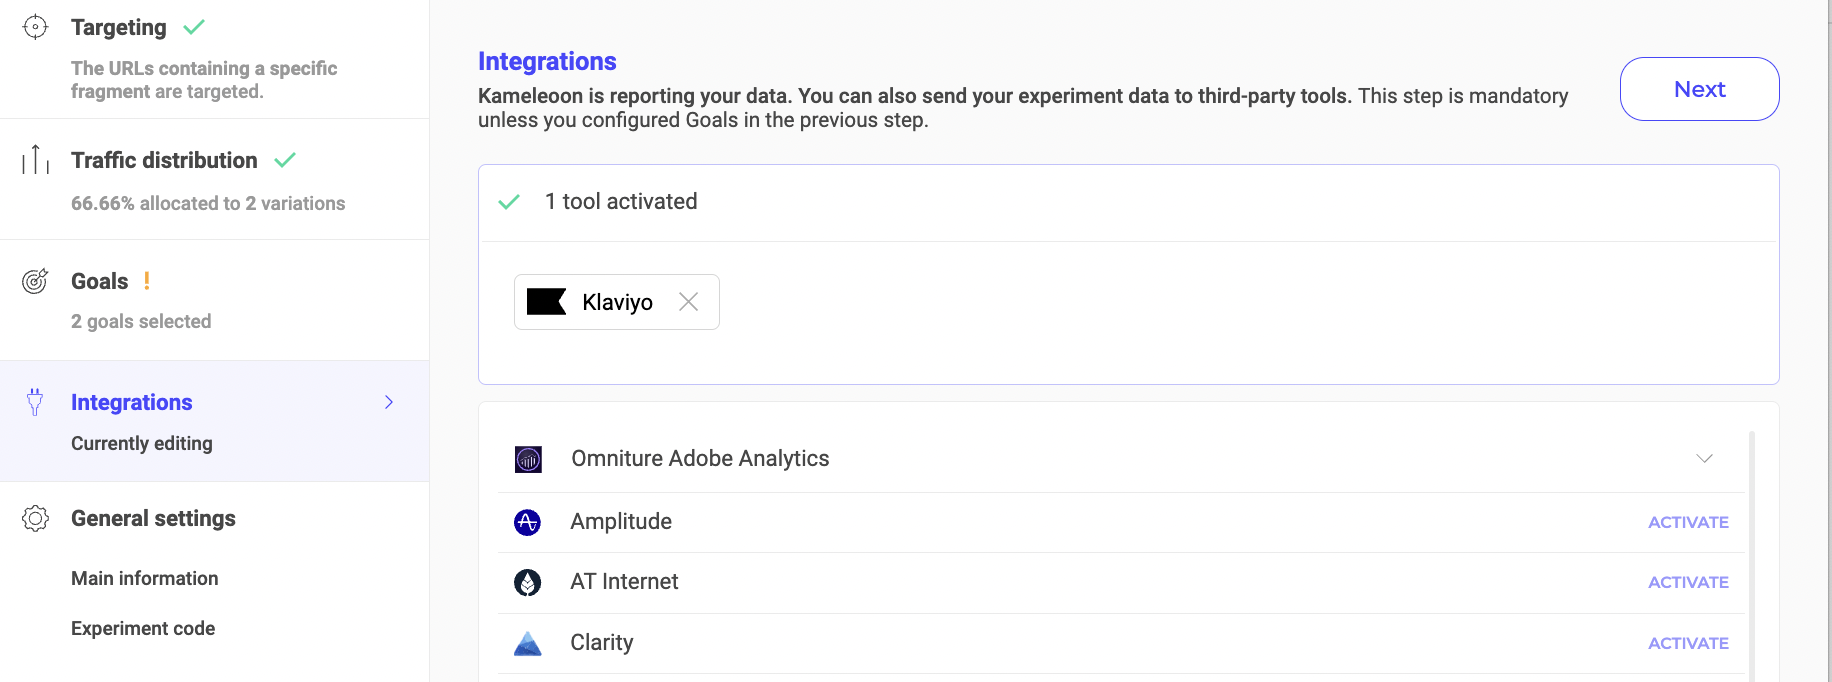Click the General settings gear icon
The image size is (1832, 682).
(35, 518)
